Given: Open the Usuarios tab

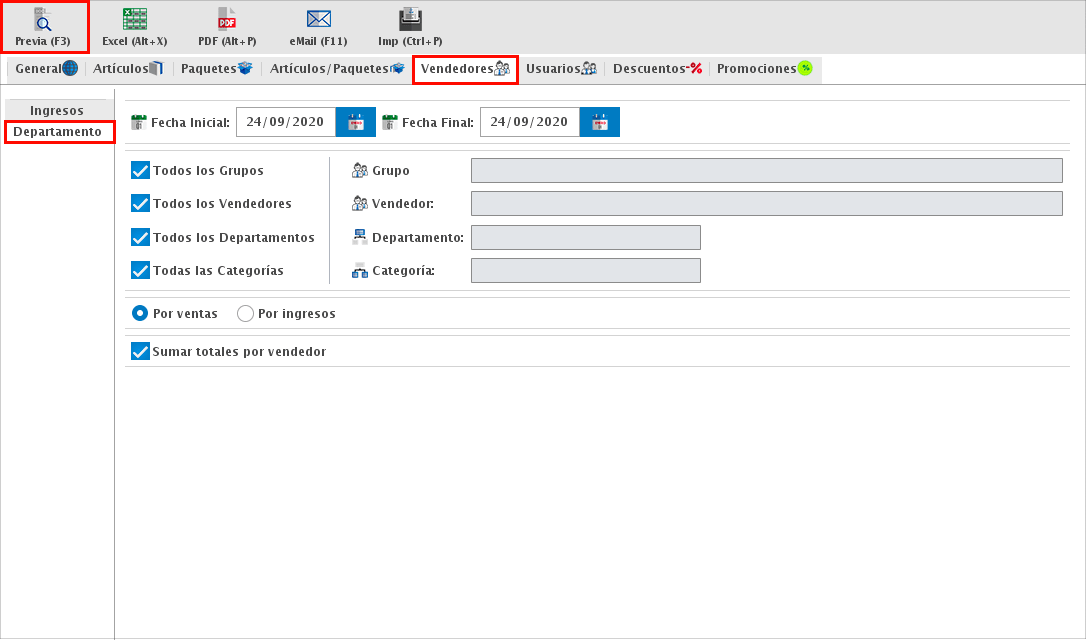Looking at the screenshot, I should coord(560,69).
